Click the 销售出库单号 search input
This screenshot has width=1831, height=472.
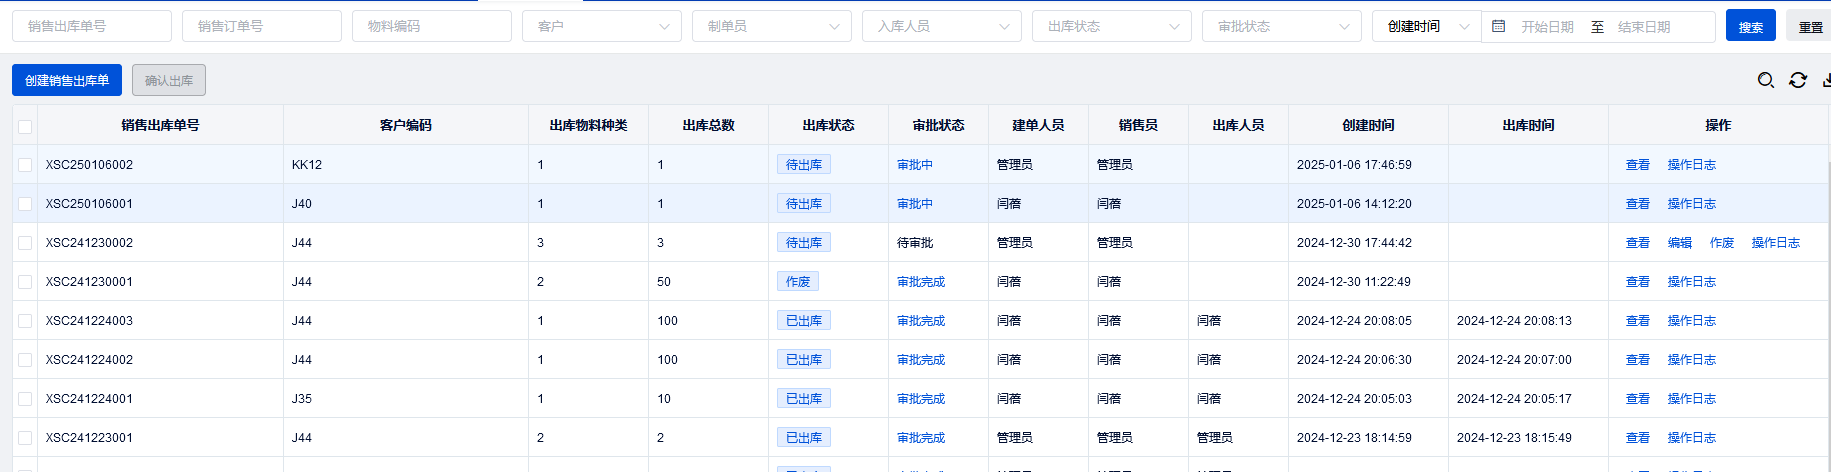[x=92, y=26]
